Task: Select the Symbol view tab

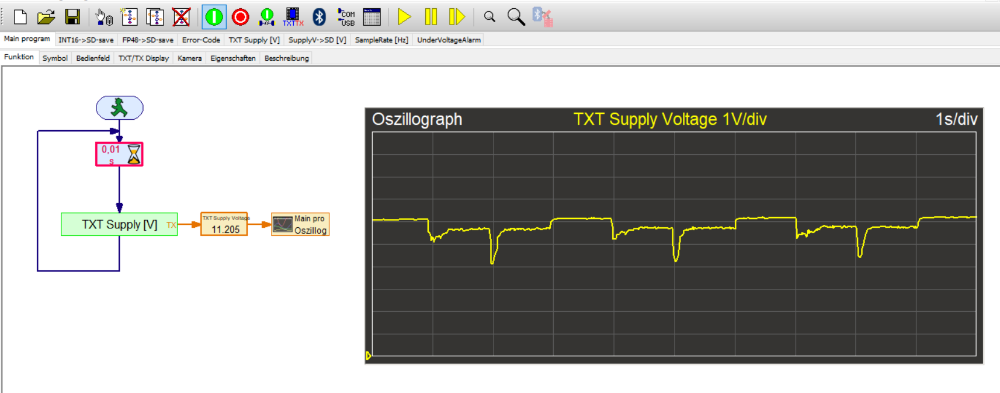Action: point(55,58)
